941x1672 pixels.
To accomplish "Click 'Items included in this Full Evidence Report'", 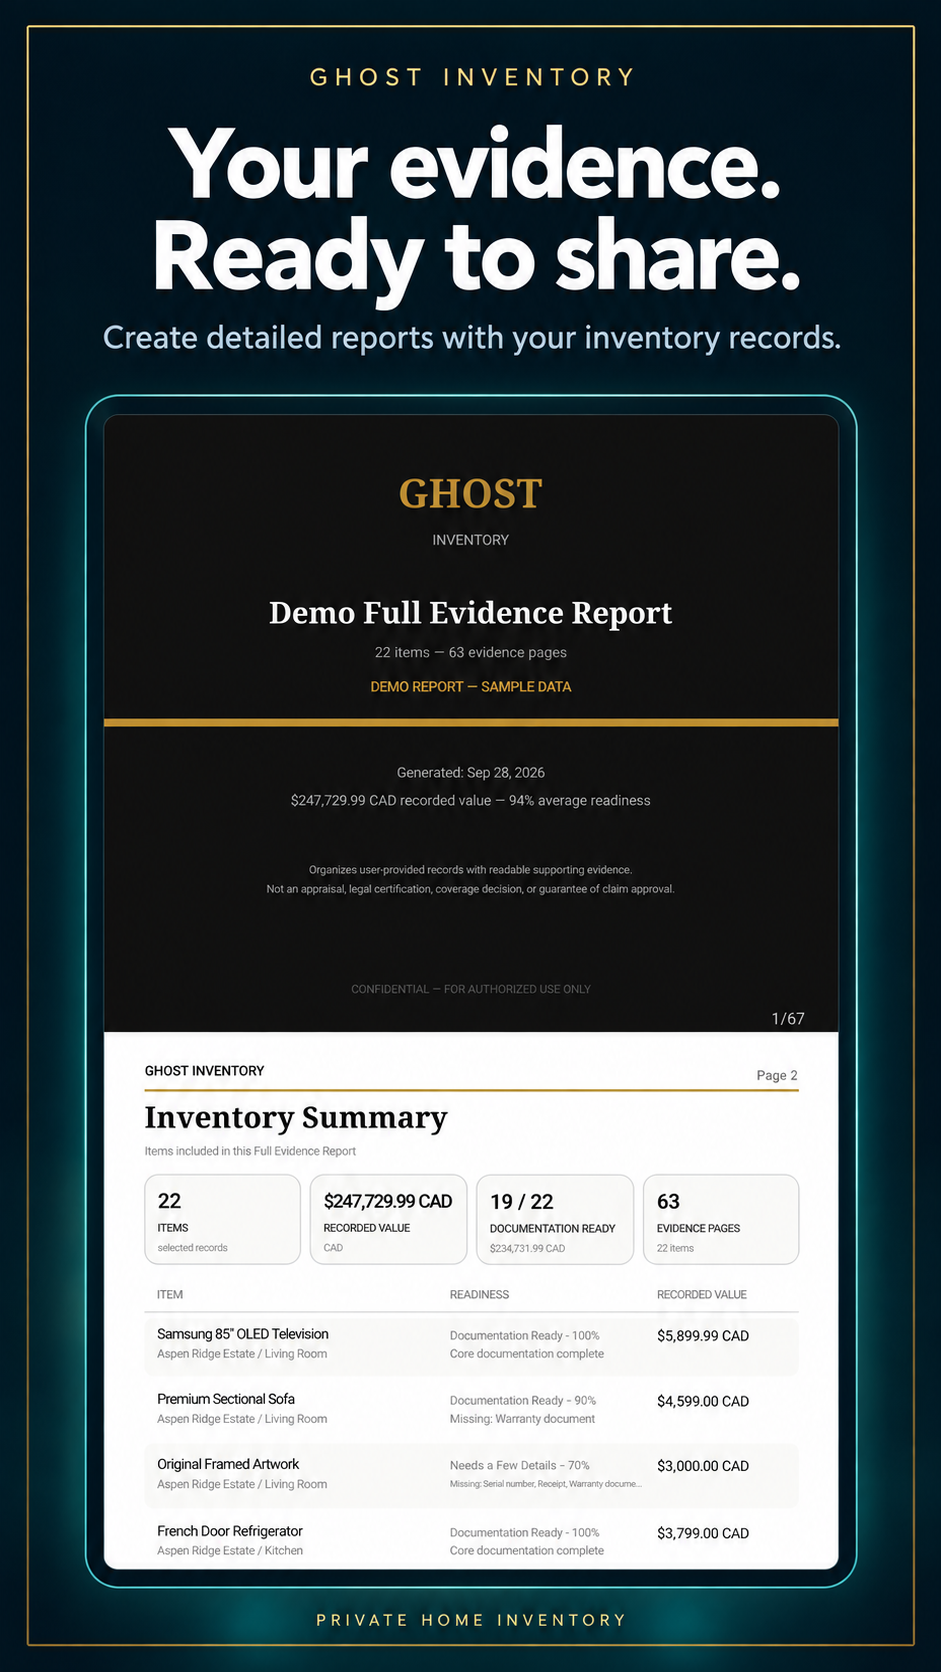I will [x=250, y=1151].
